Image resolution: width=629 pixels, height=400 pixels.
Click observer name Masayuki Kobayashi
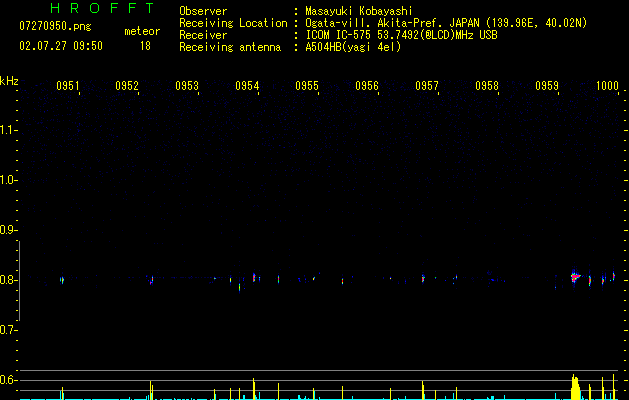[x=359, y=11]
